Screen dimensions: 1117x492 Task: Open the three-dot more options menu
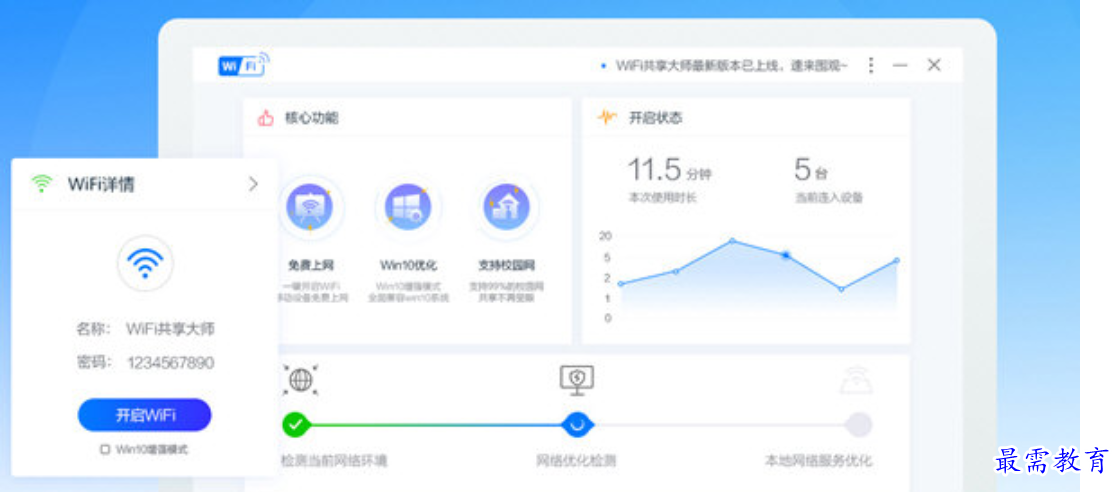[871, 66]
